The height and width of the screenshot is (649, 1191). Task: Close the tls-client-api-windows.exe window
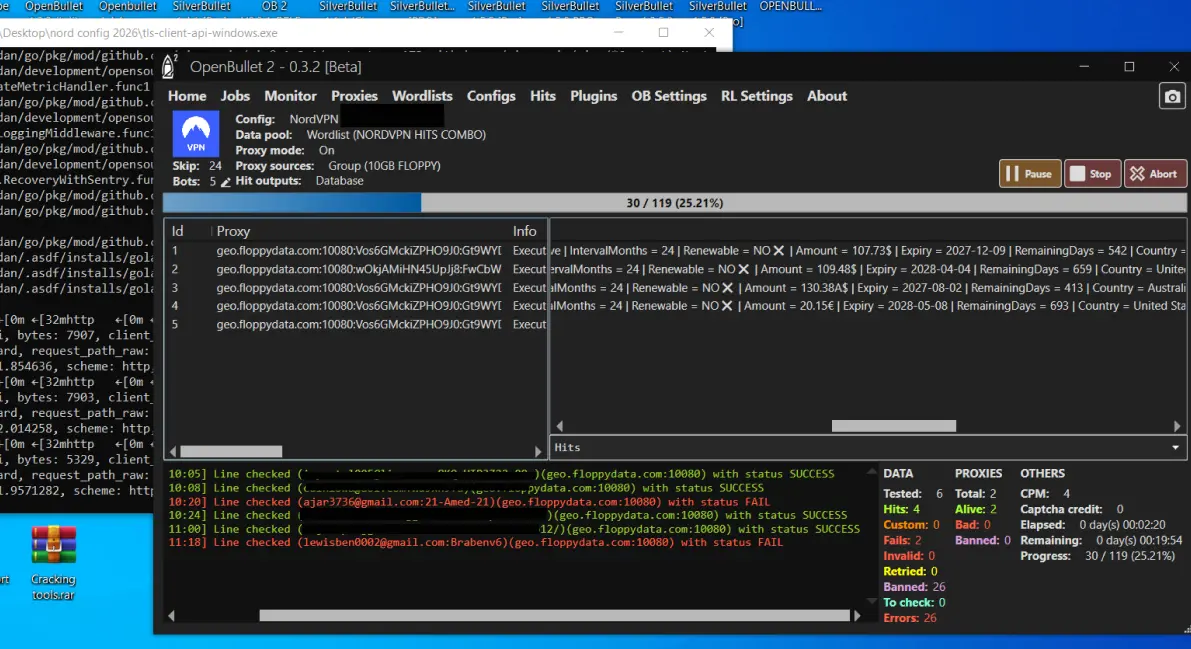pos(709,33)
